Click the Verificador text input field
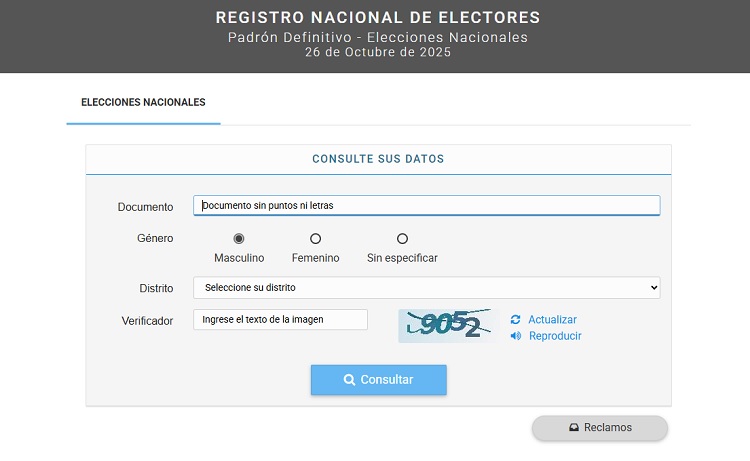This screenshot has width=750, height=461. tap(280, 320)
